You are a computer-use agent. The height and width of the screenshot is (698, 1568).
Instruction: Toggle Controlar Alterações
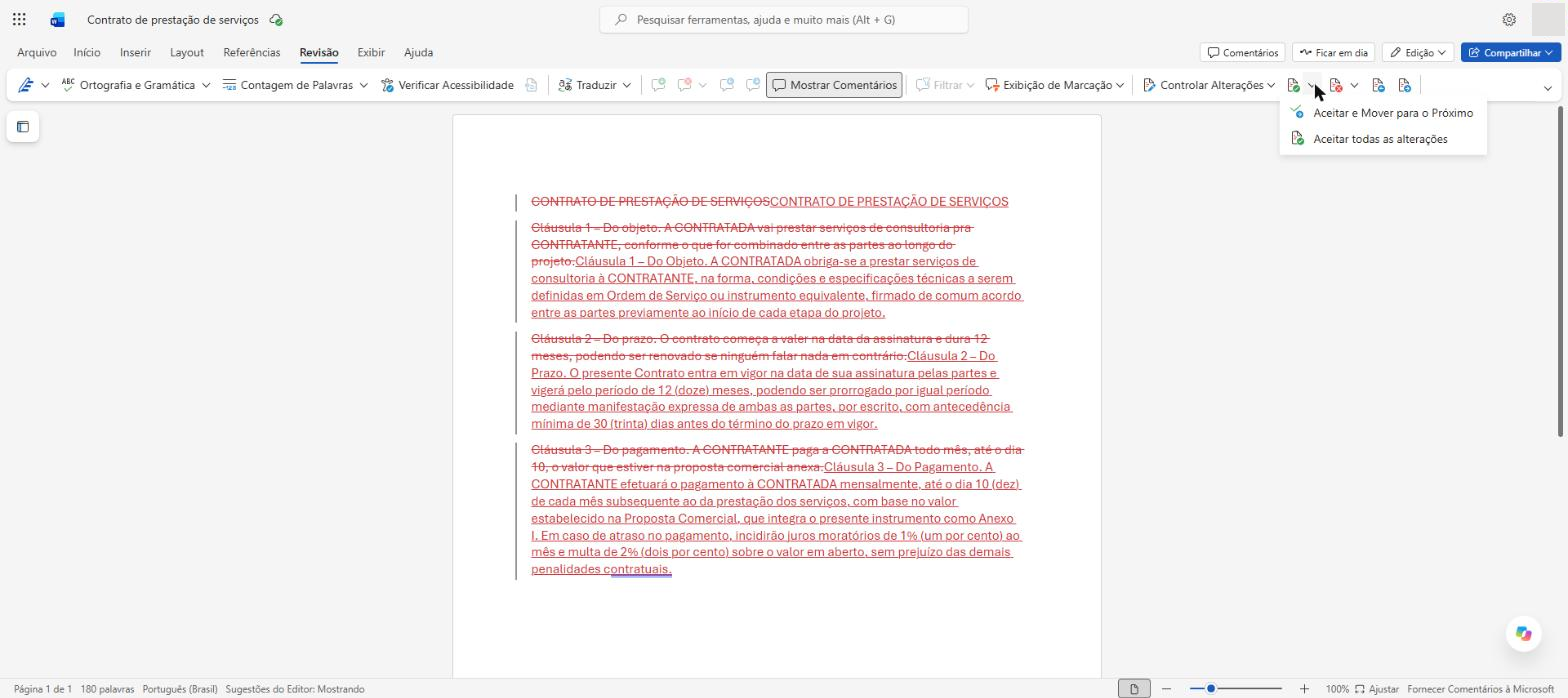coord(1203,85)
